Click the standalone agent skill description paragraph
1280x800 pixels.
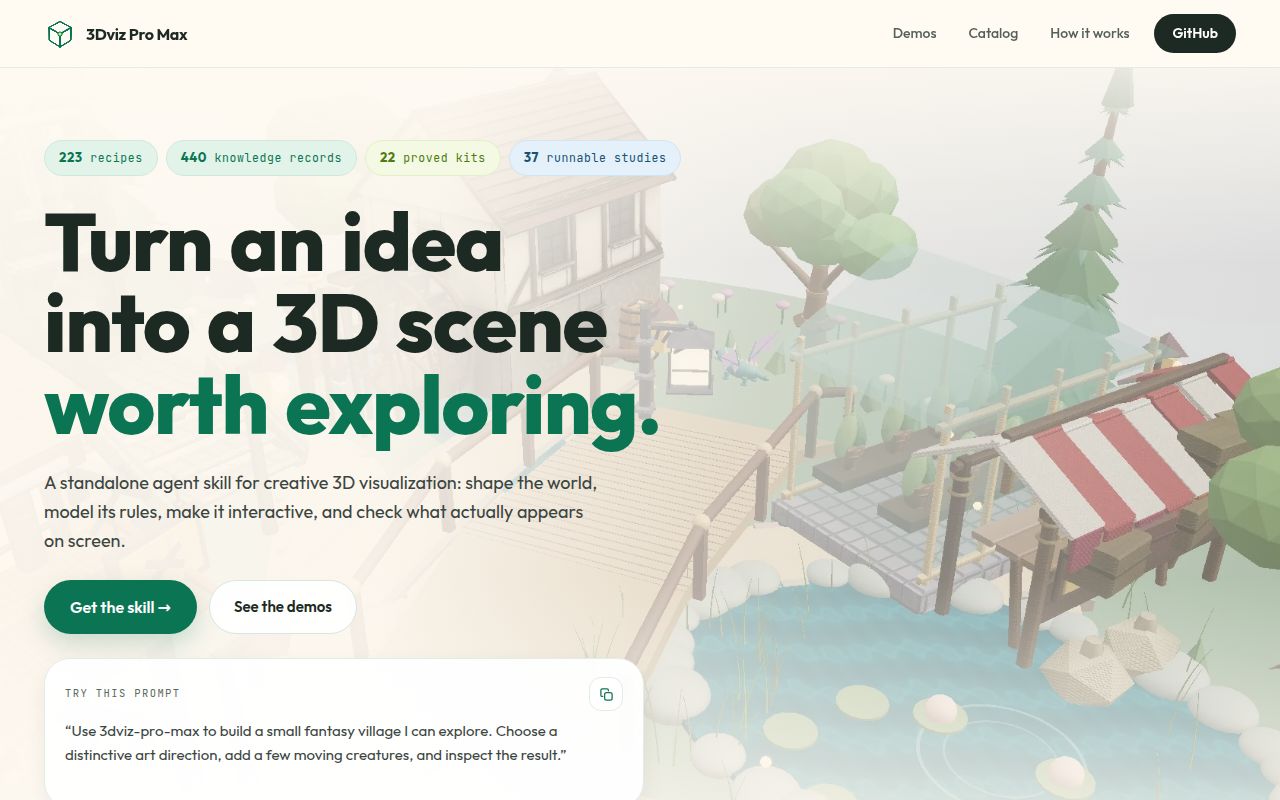pyautogui.click(x=320, y=512)
